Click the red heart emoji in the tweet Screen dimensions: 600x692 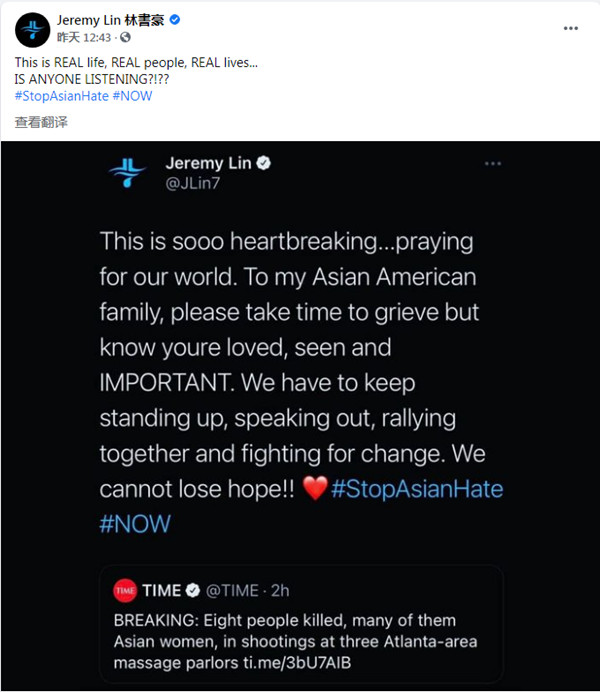coord(314,489)
